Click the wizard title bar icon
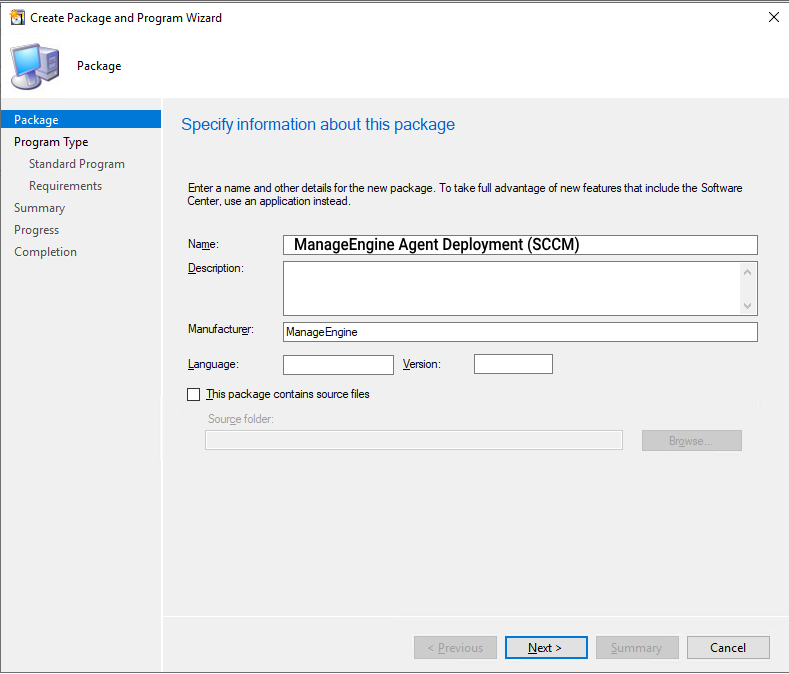This screenshot has width=789, height=674. pyautogui.click(x=17, y=18)
